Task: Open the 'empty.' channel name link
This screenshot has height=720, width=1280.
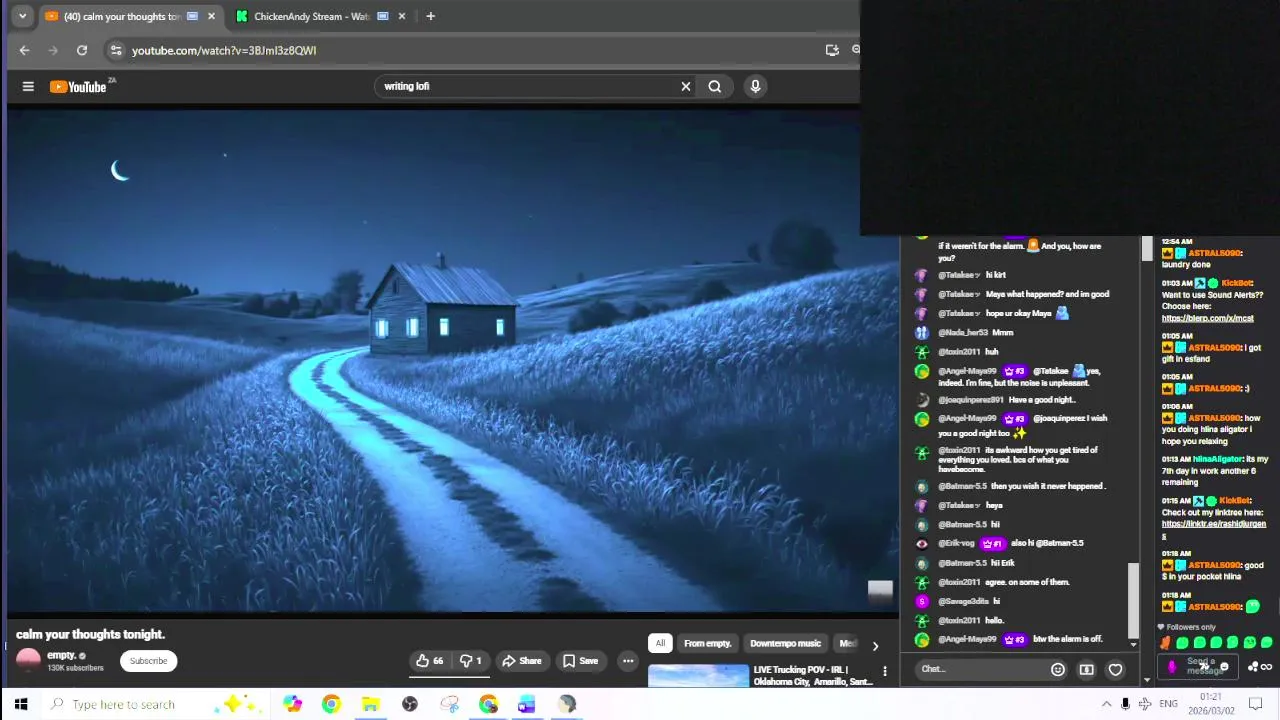Action: pos(61,656)
